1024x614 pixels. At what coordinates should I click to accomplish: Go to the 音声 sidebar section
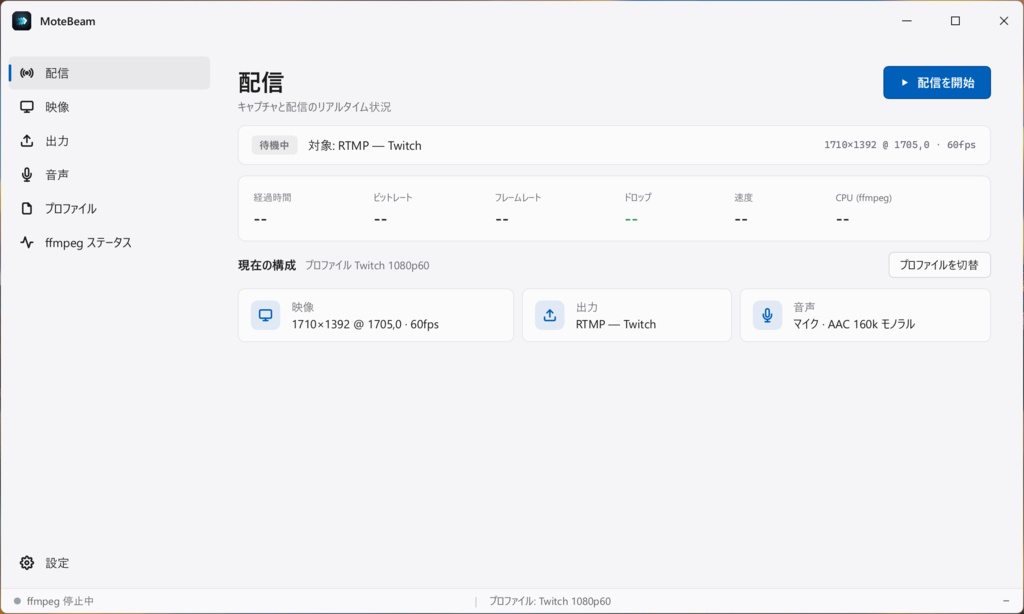(x=110, y=174)
